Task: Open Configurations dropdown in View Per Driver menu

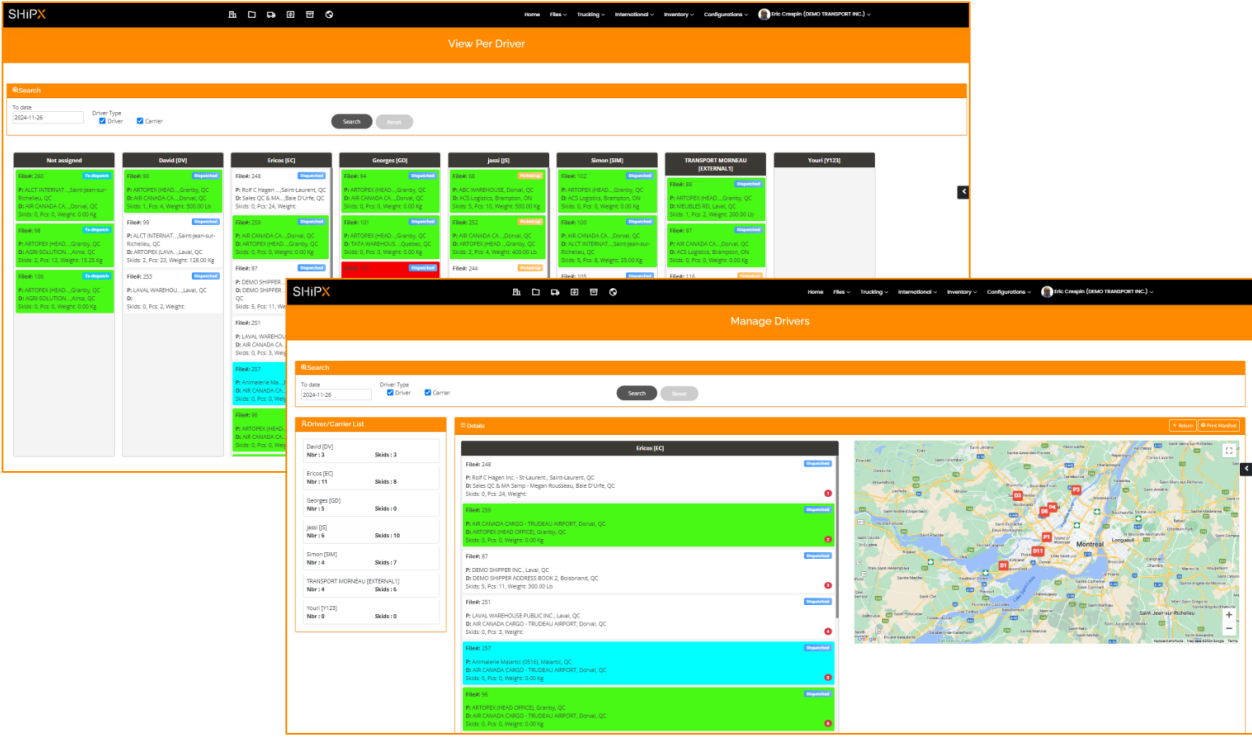Action: tap(727, 15)
